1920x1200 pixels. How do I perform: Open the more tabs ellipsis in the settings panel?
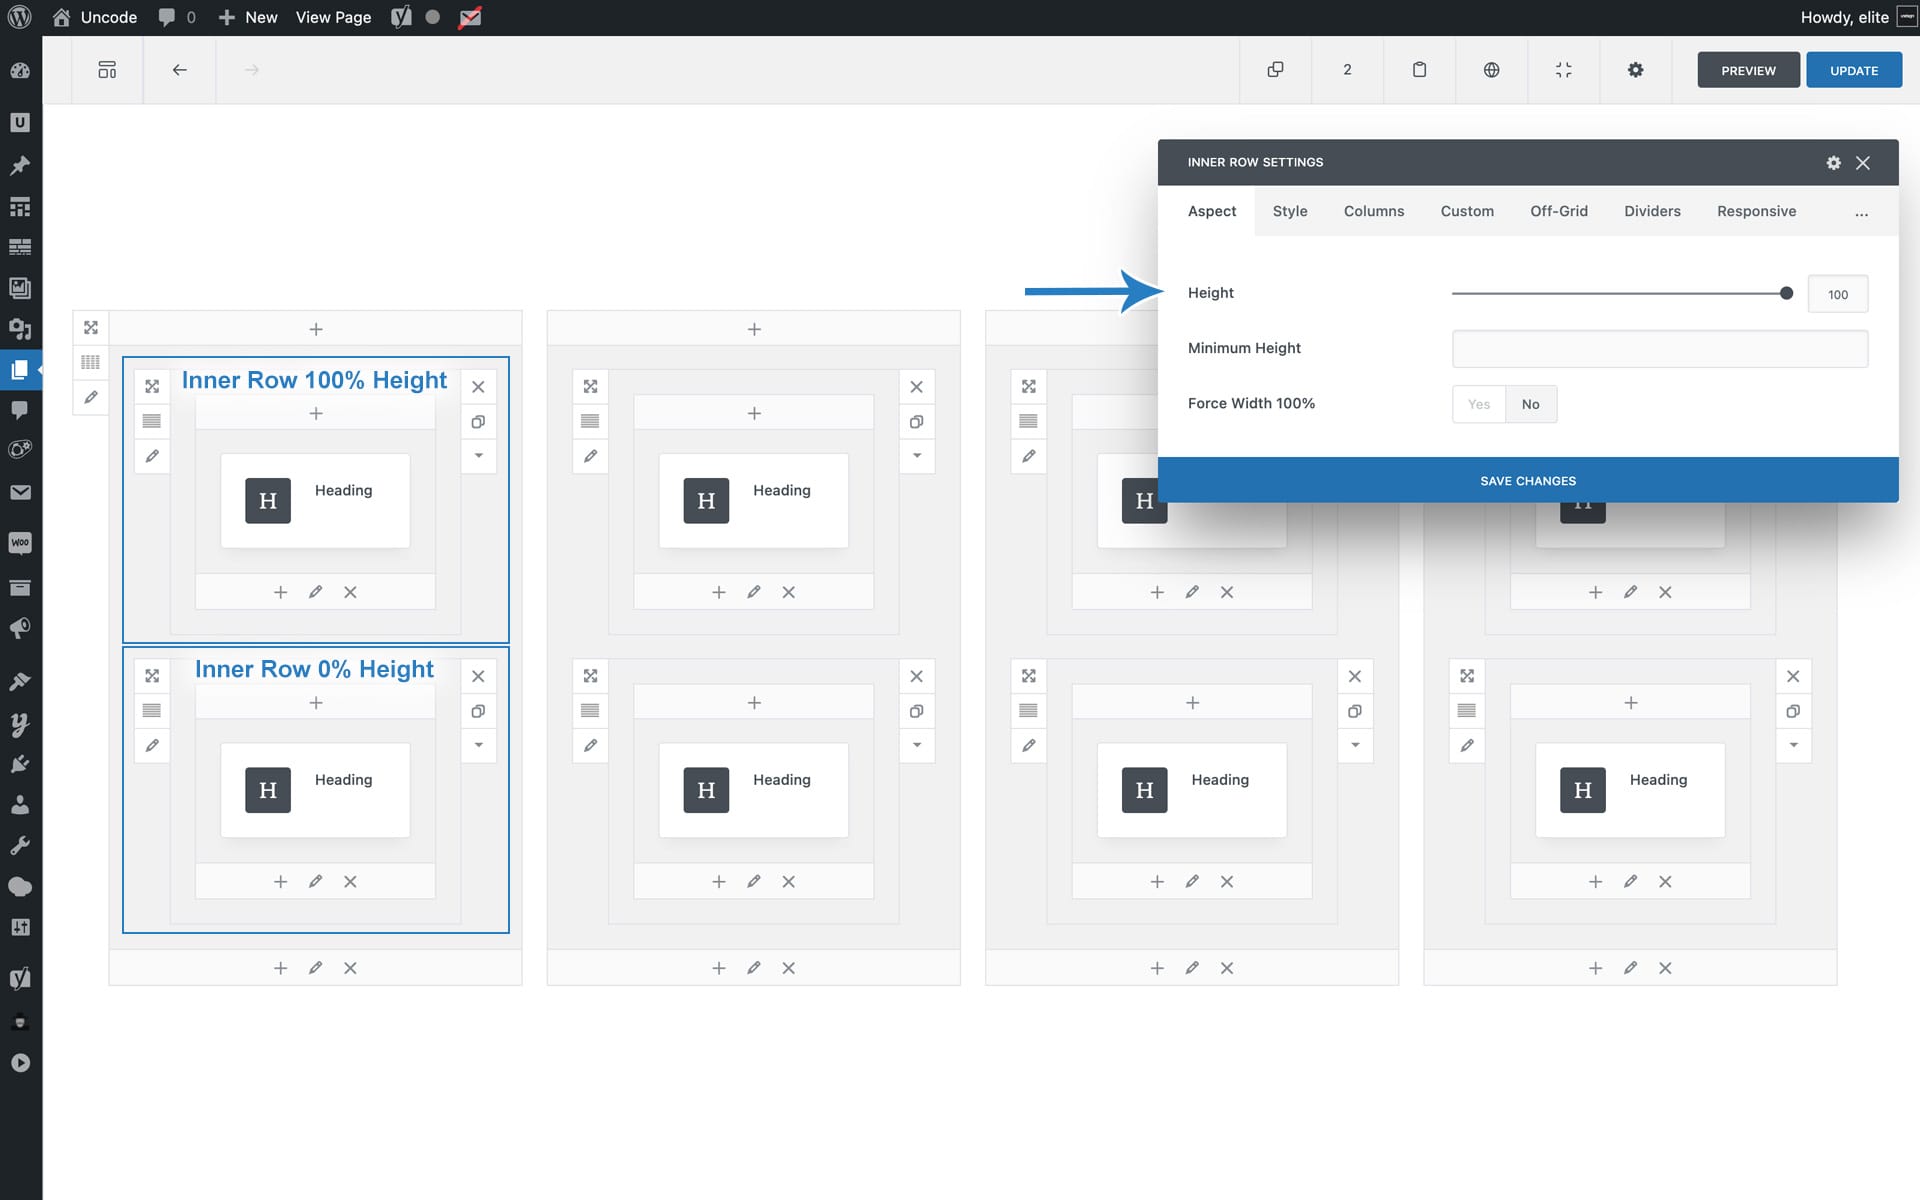click(x=1861, y=212)
